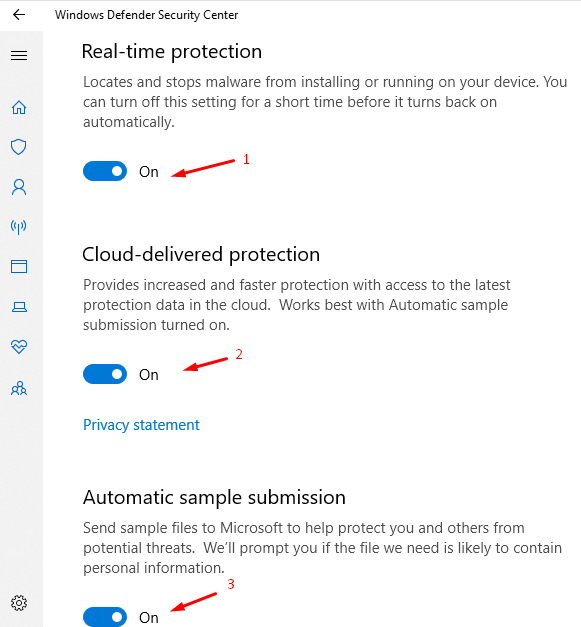Go back with the arrow icon

tap(19, 15)
